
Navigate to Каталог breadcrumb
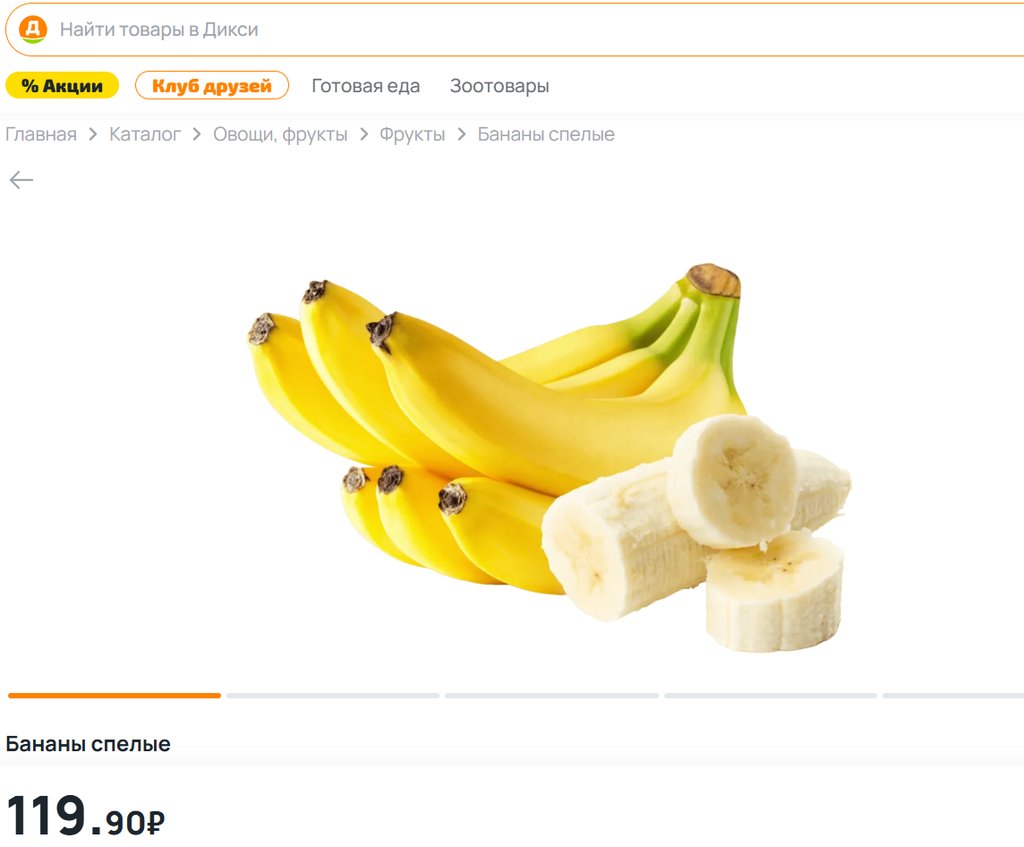click(x=145, y=134)
